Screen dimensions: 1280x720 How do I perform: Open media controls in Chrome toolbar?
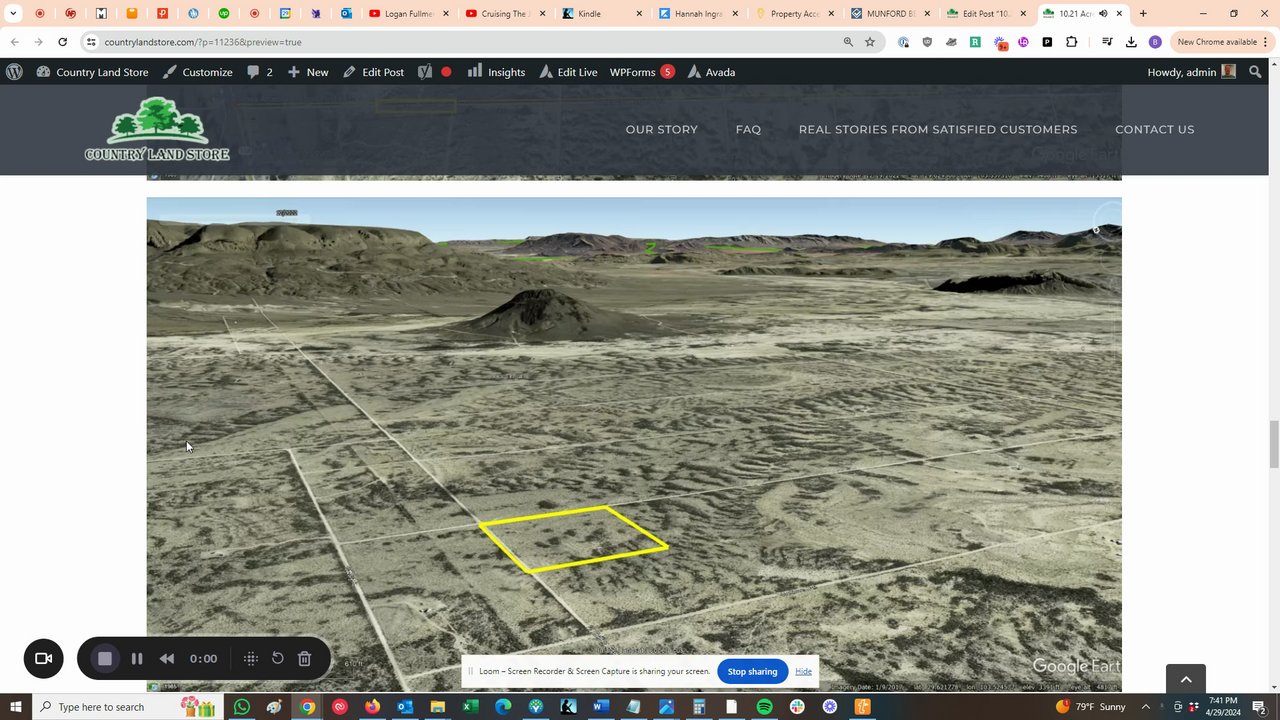pos(1107,42)
